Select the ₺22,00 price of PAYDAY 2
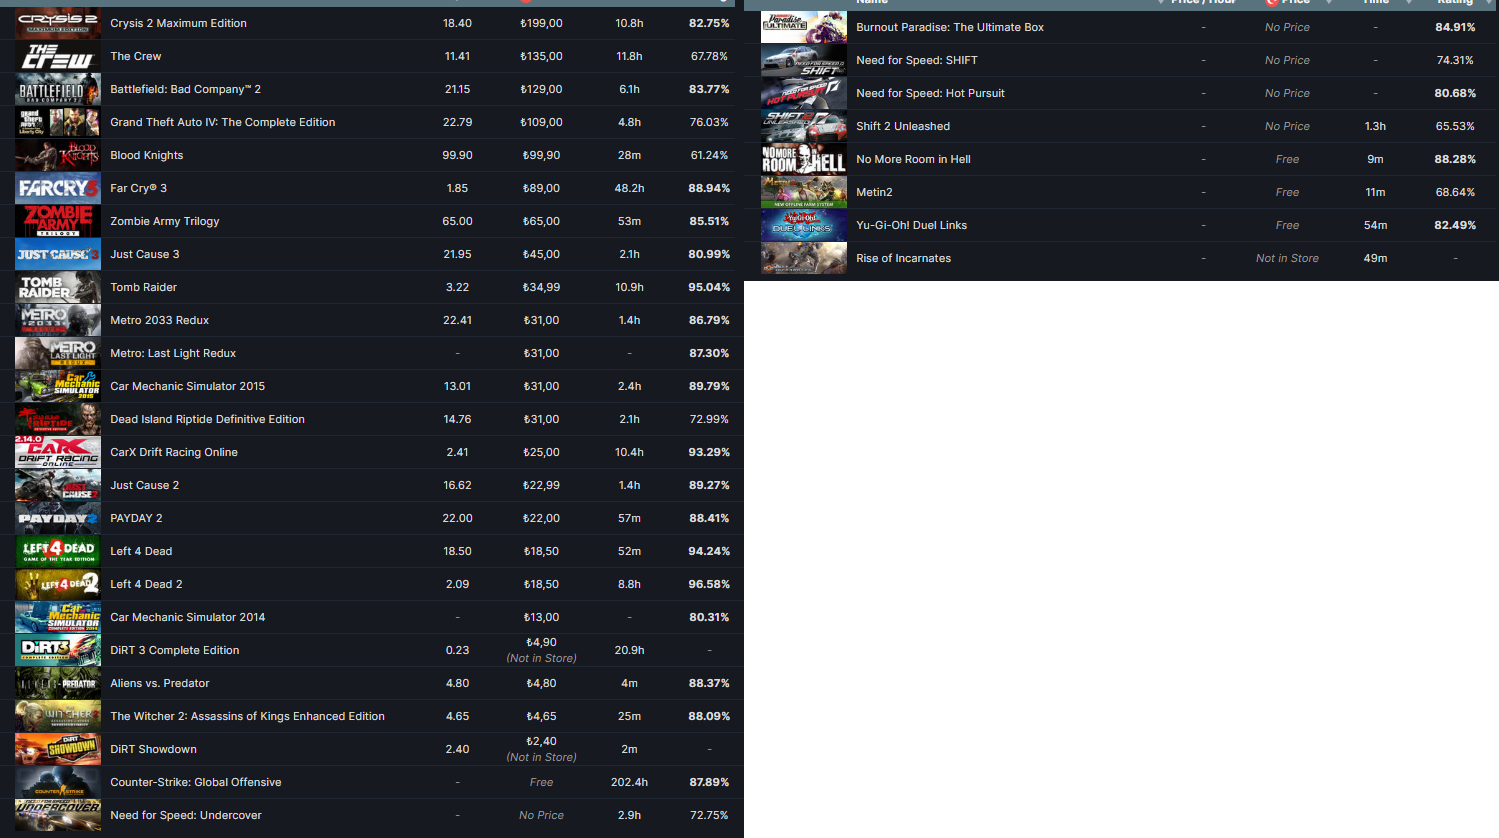The image size is (1499, 838). click(541, 518)
